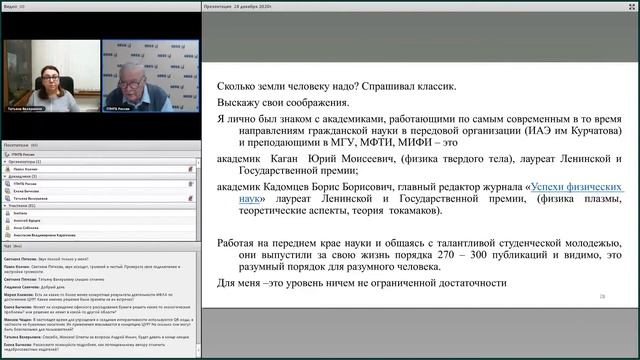Image resolution: width=640 pixels, height=360 pixels.
Task: Select the second presenter row under Докладчики
Action: pyautogui.click(x=99, y=191)
